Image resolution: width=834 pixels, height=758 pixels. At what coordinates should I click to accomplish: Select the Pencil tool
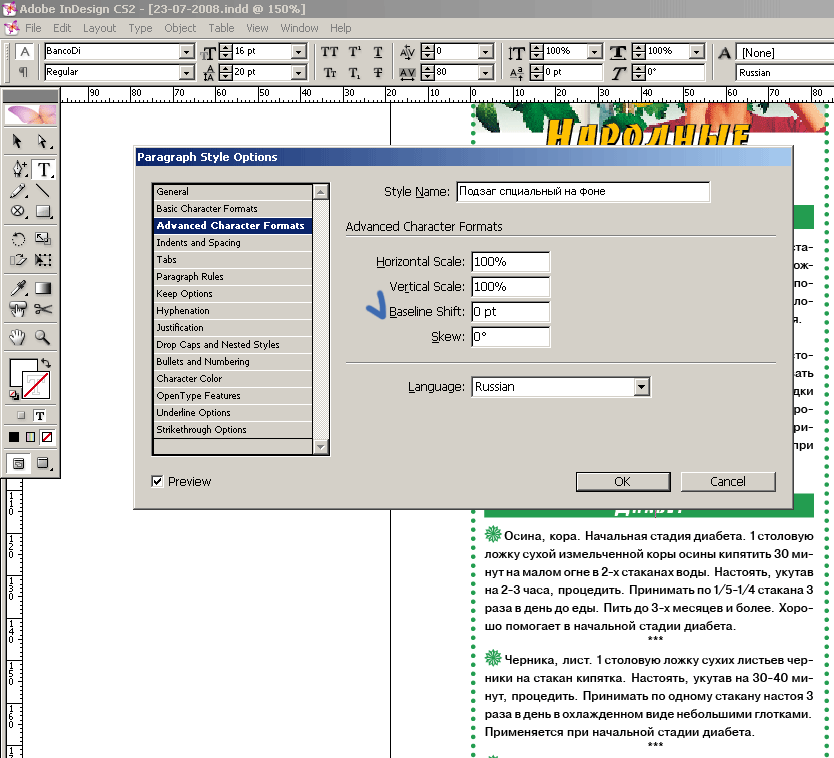(18, 191)
